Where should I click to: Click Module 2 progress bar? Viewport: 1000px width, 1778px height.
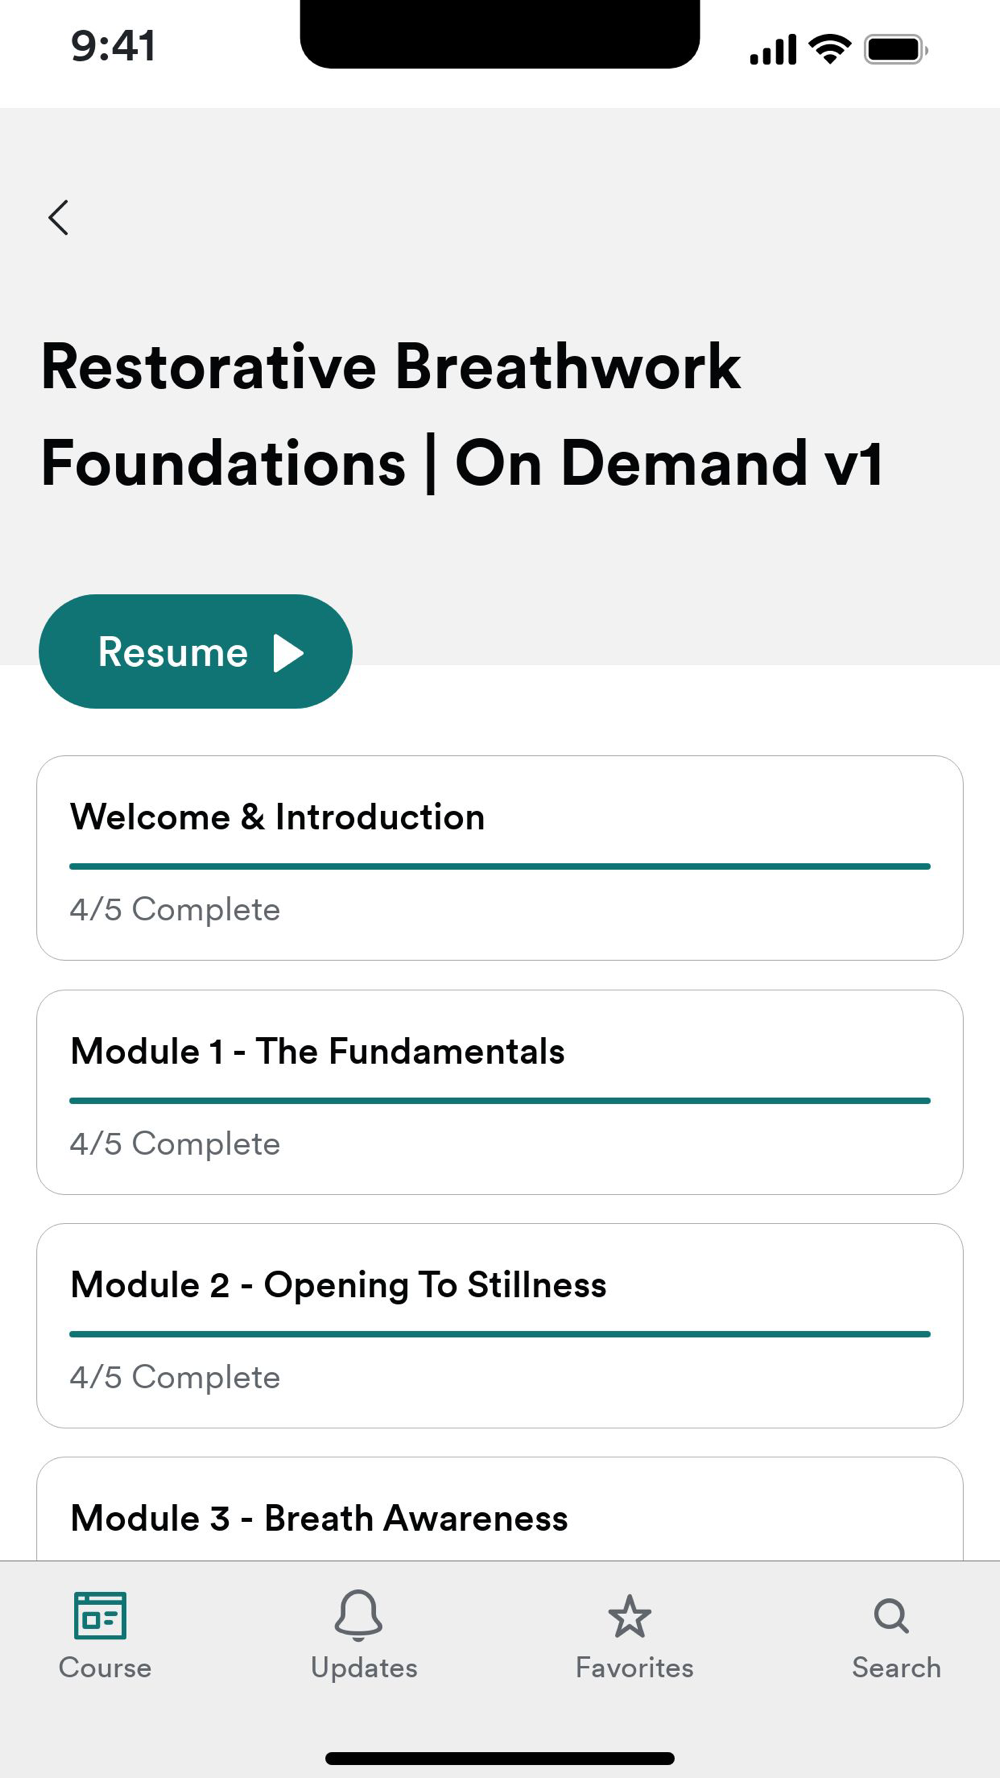pyautogui.click(x=500, y=1334)
